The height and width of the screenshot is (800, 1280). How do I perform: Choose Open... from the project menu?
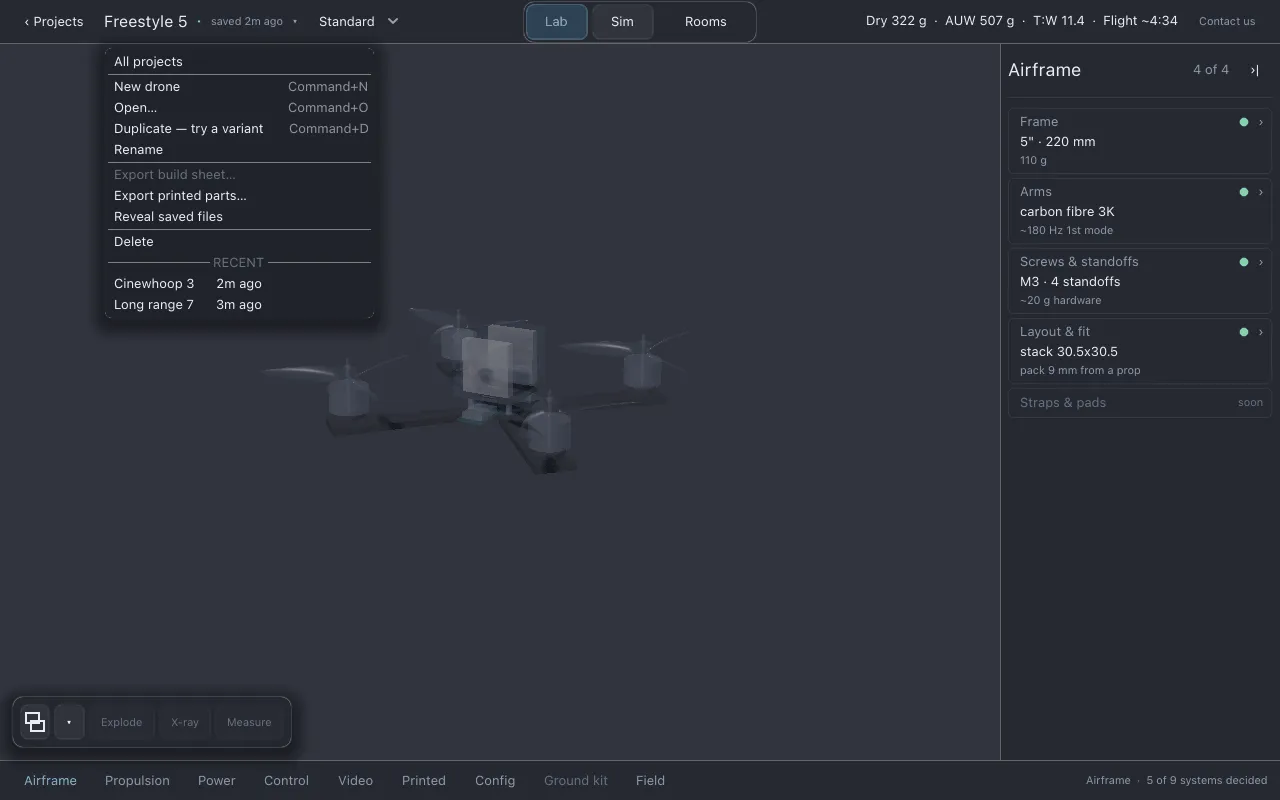tap(240, 108)
